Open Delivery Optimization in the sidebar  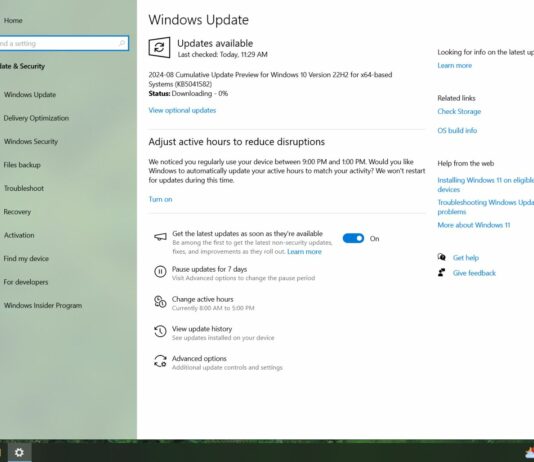(x=36, y=118)
